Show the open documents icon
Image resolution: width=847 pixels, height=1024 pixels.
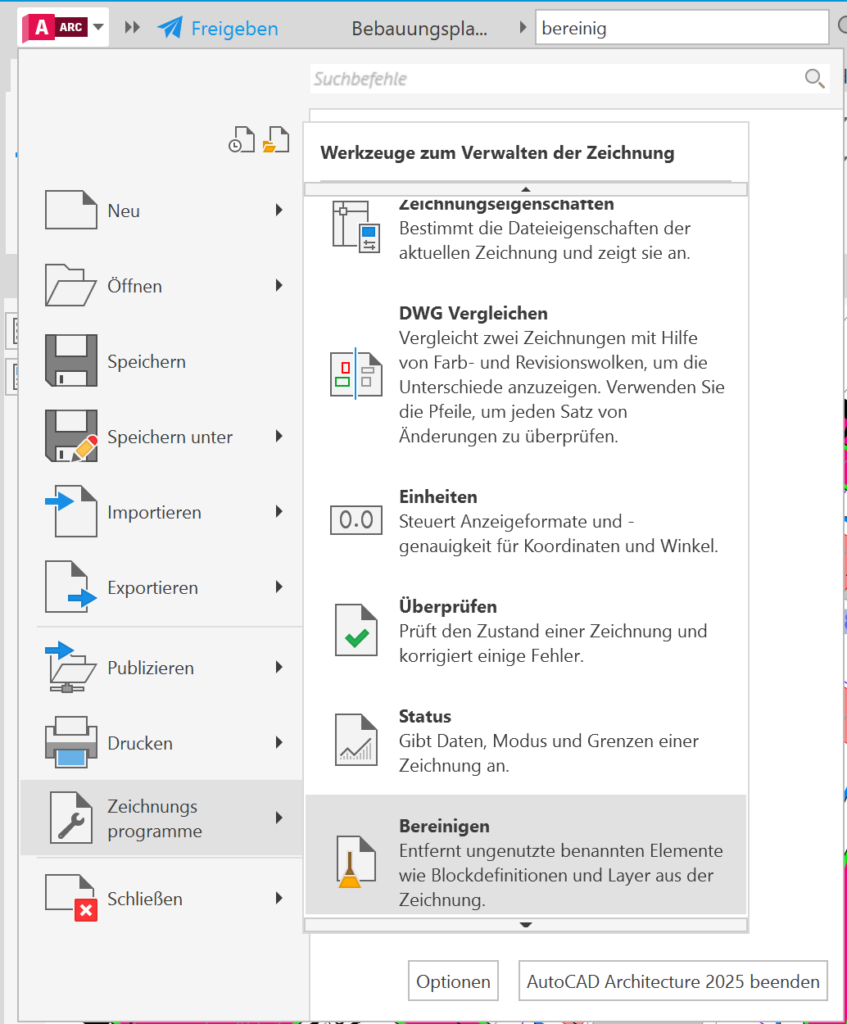275,141
